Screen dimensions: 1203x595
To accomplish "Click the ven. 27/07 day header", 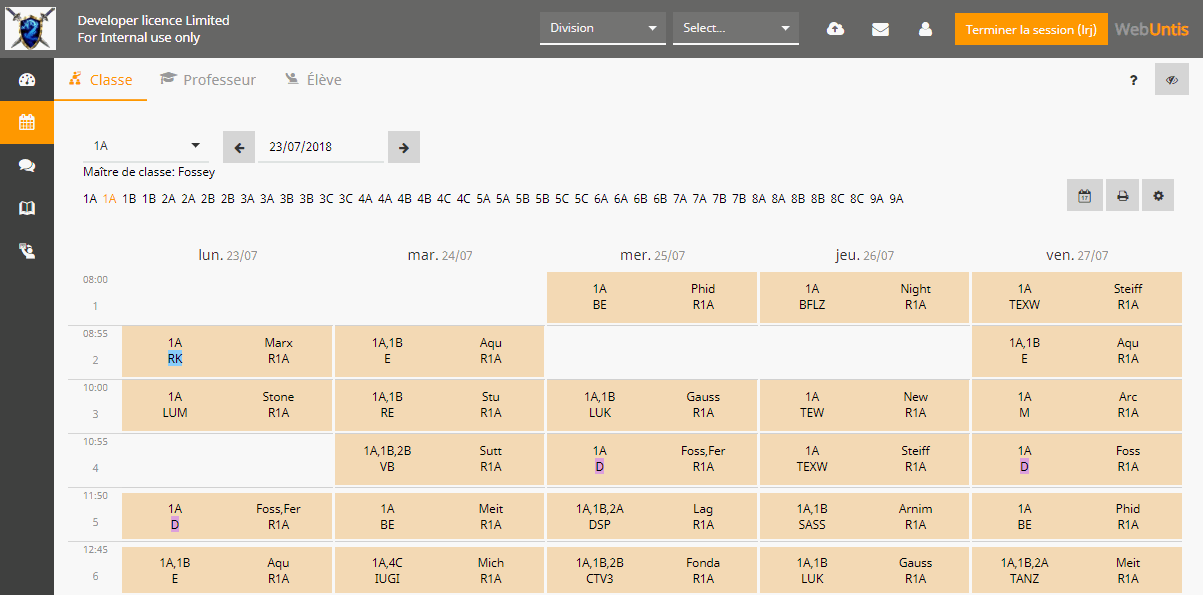I will (1077, 255).
